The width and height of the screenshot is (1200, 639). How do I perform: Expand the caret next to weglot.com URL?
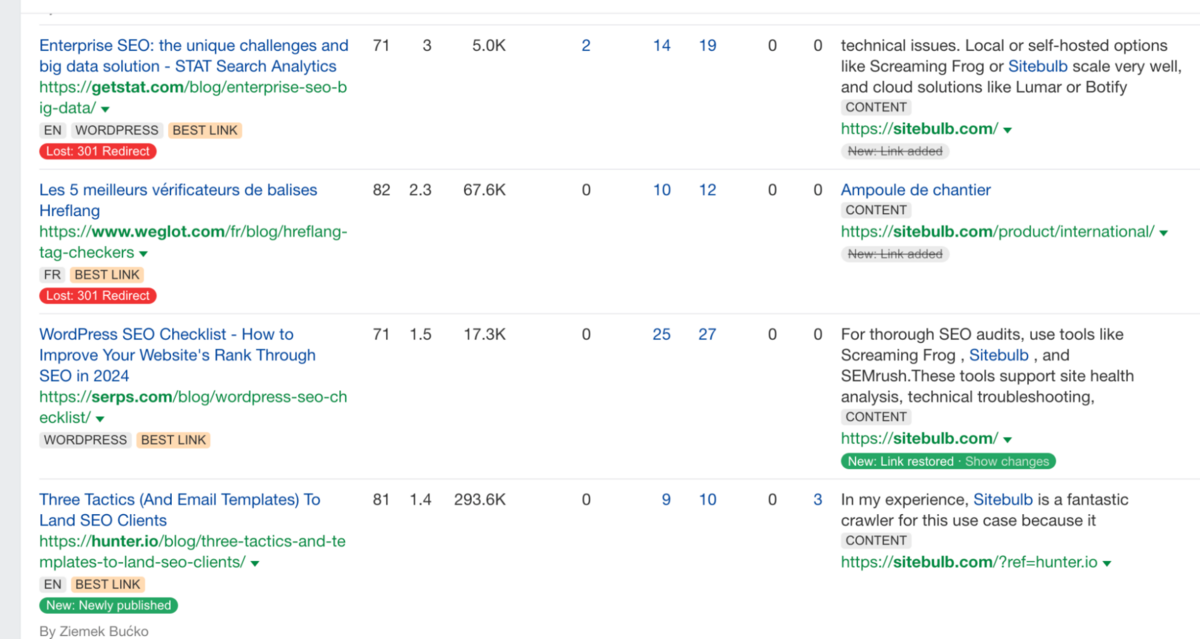point(144,254)
